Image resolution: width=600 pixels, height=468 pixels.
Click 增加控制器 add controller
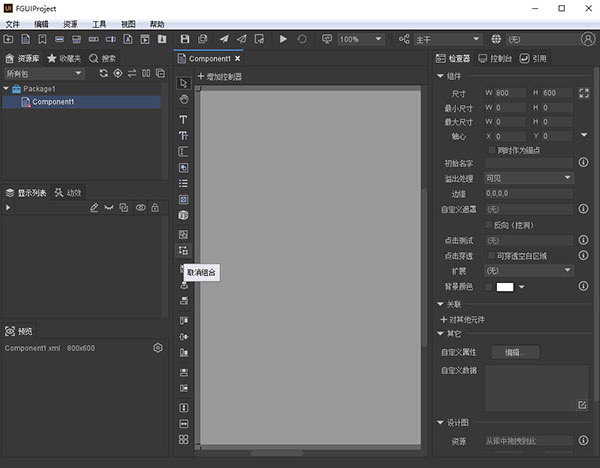coord(220,77)
